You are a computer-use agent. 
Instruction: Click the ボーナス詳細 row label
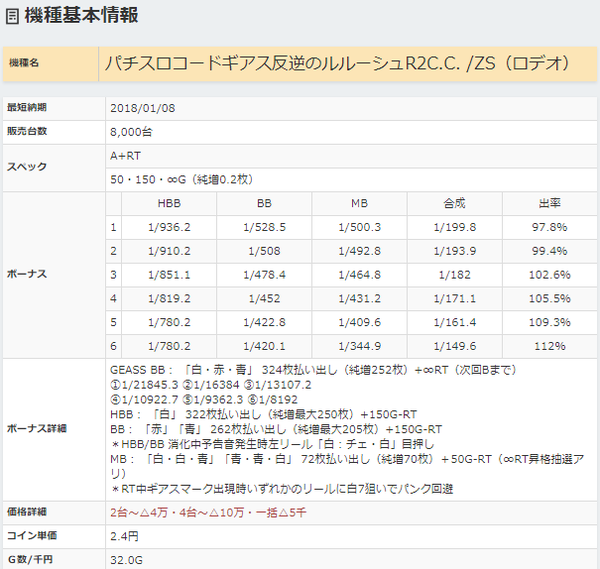coord(37,429)
